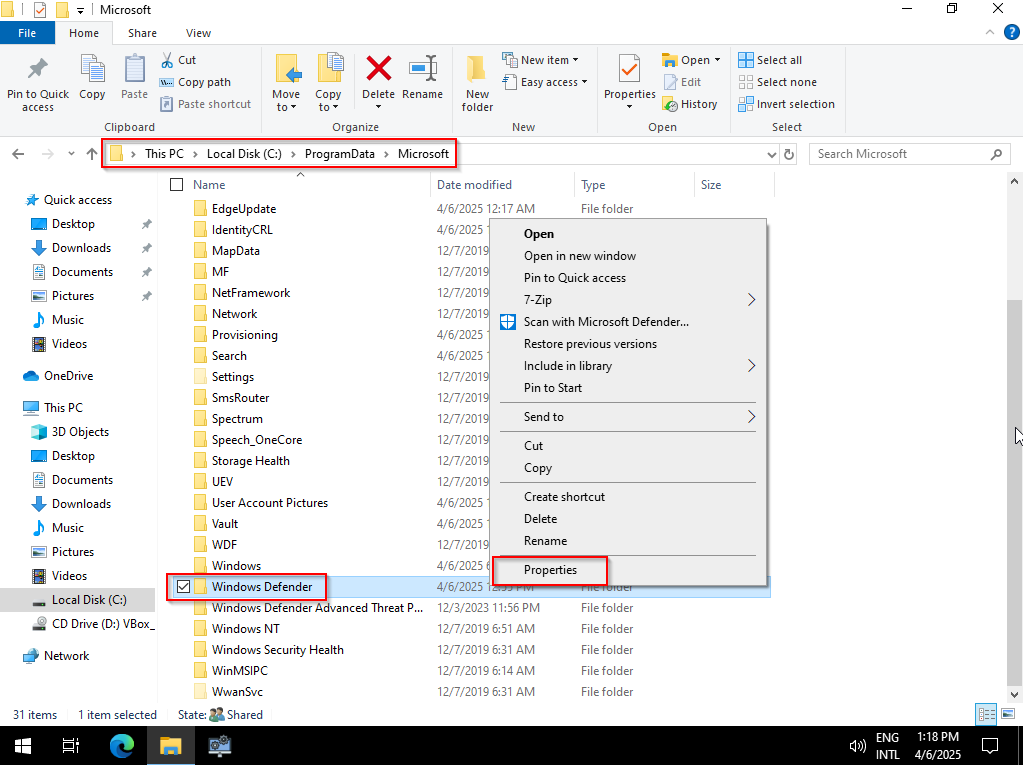Open the File tab
The width and height of the screenshot is (1023, 765).
pyautogui.click(x=27, y=33)
